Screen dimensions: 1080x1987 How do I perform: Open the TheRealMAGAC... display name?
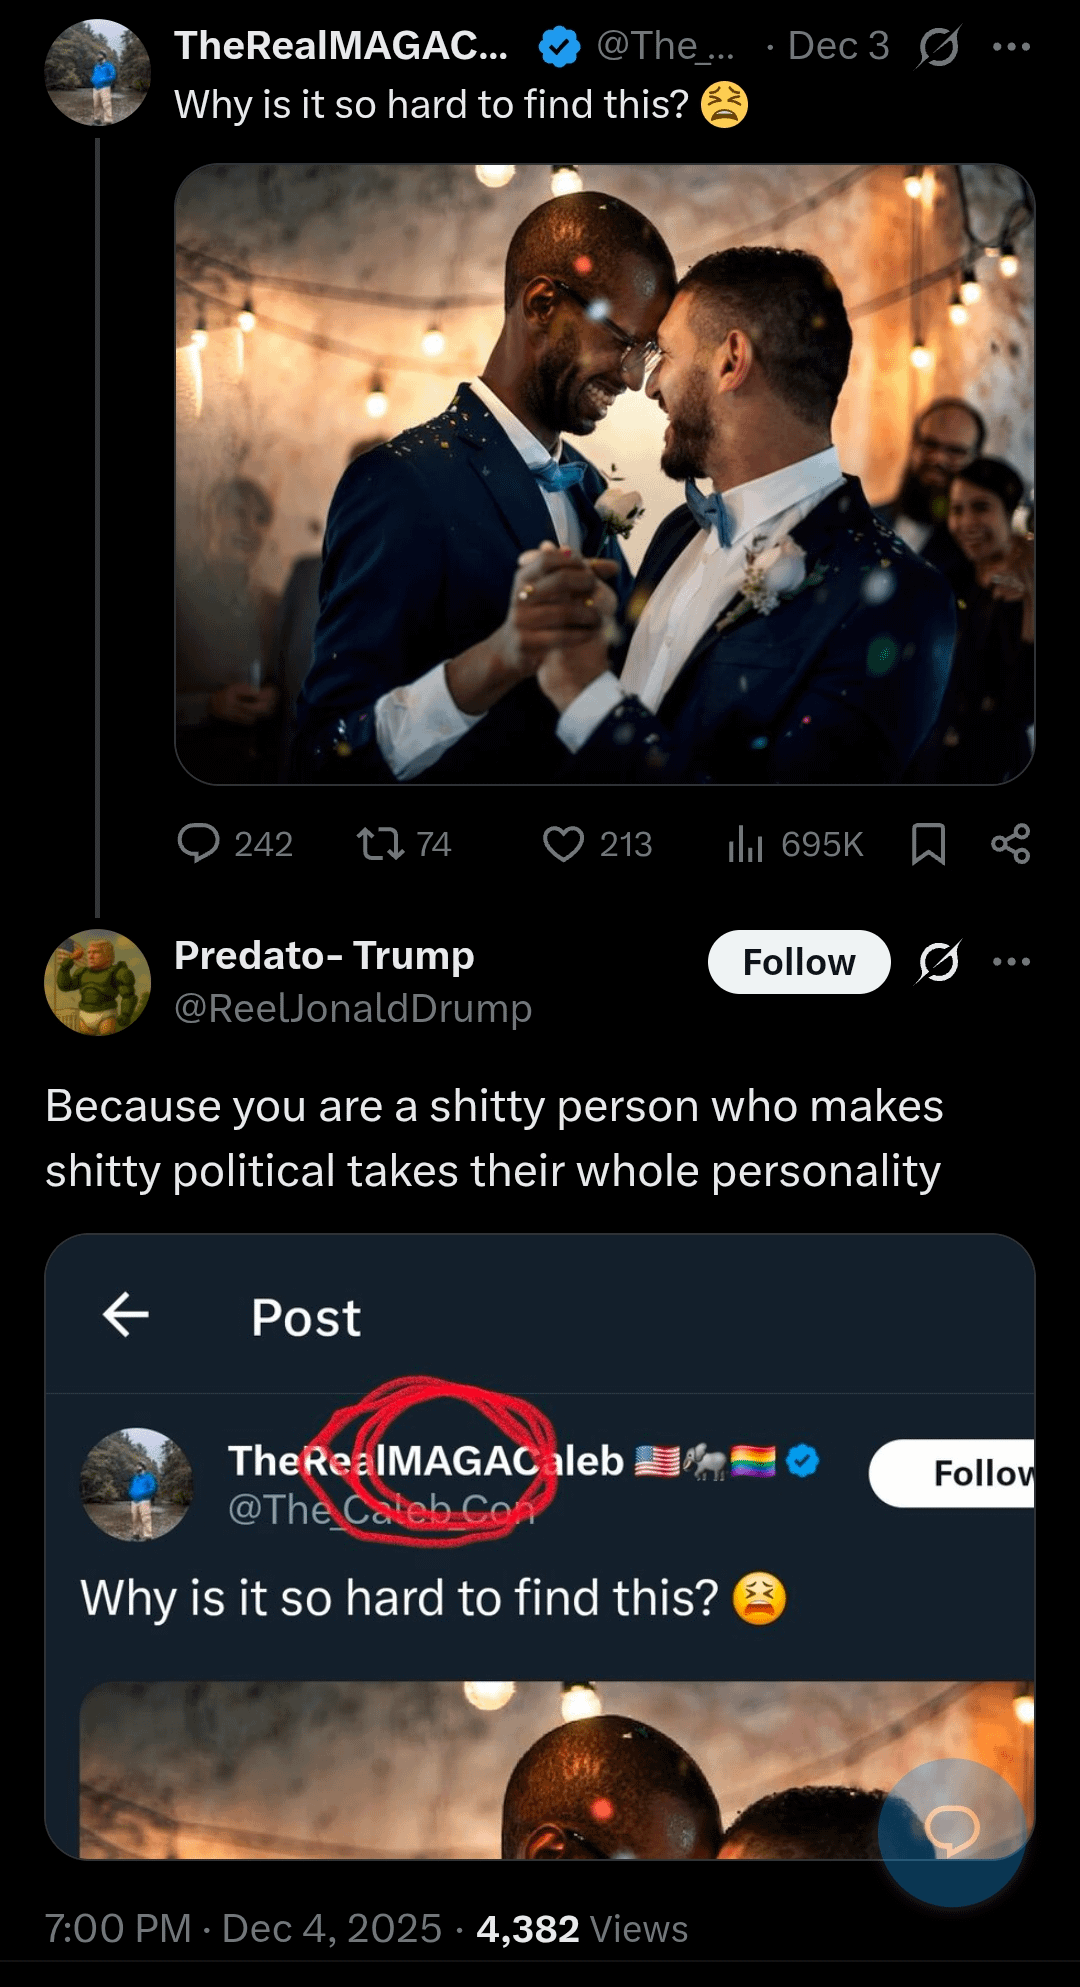click(x=340, y=46)
